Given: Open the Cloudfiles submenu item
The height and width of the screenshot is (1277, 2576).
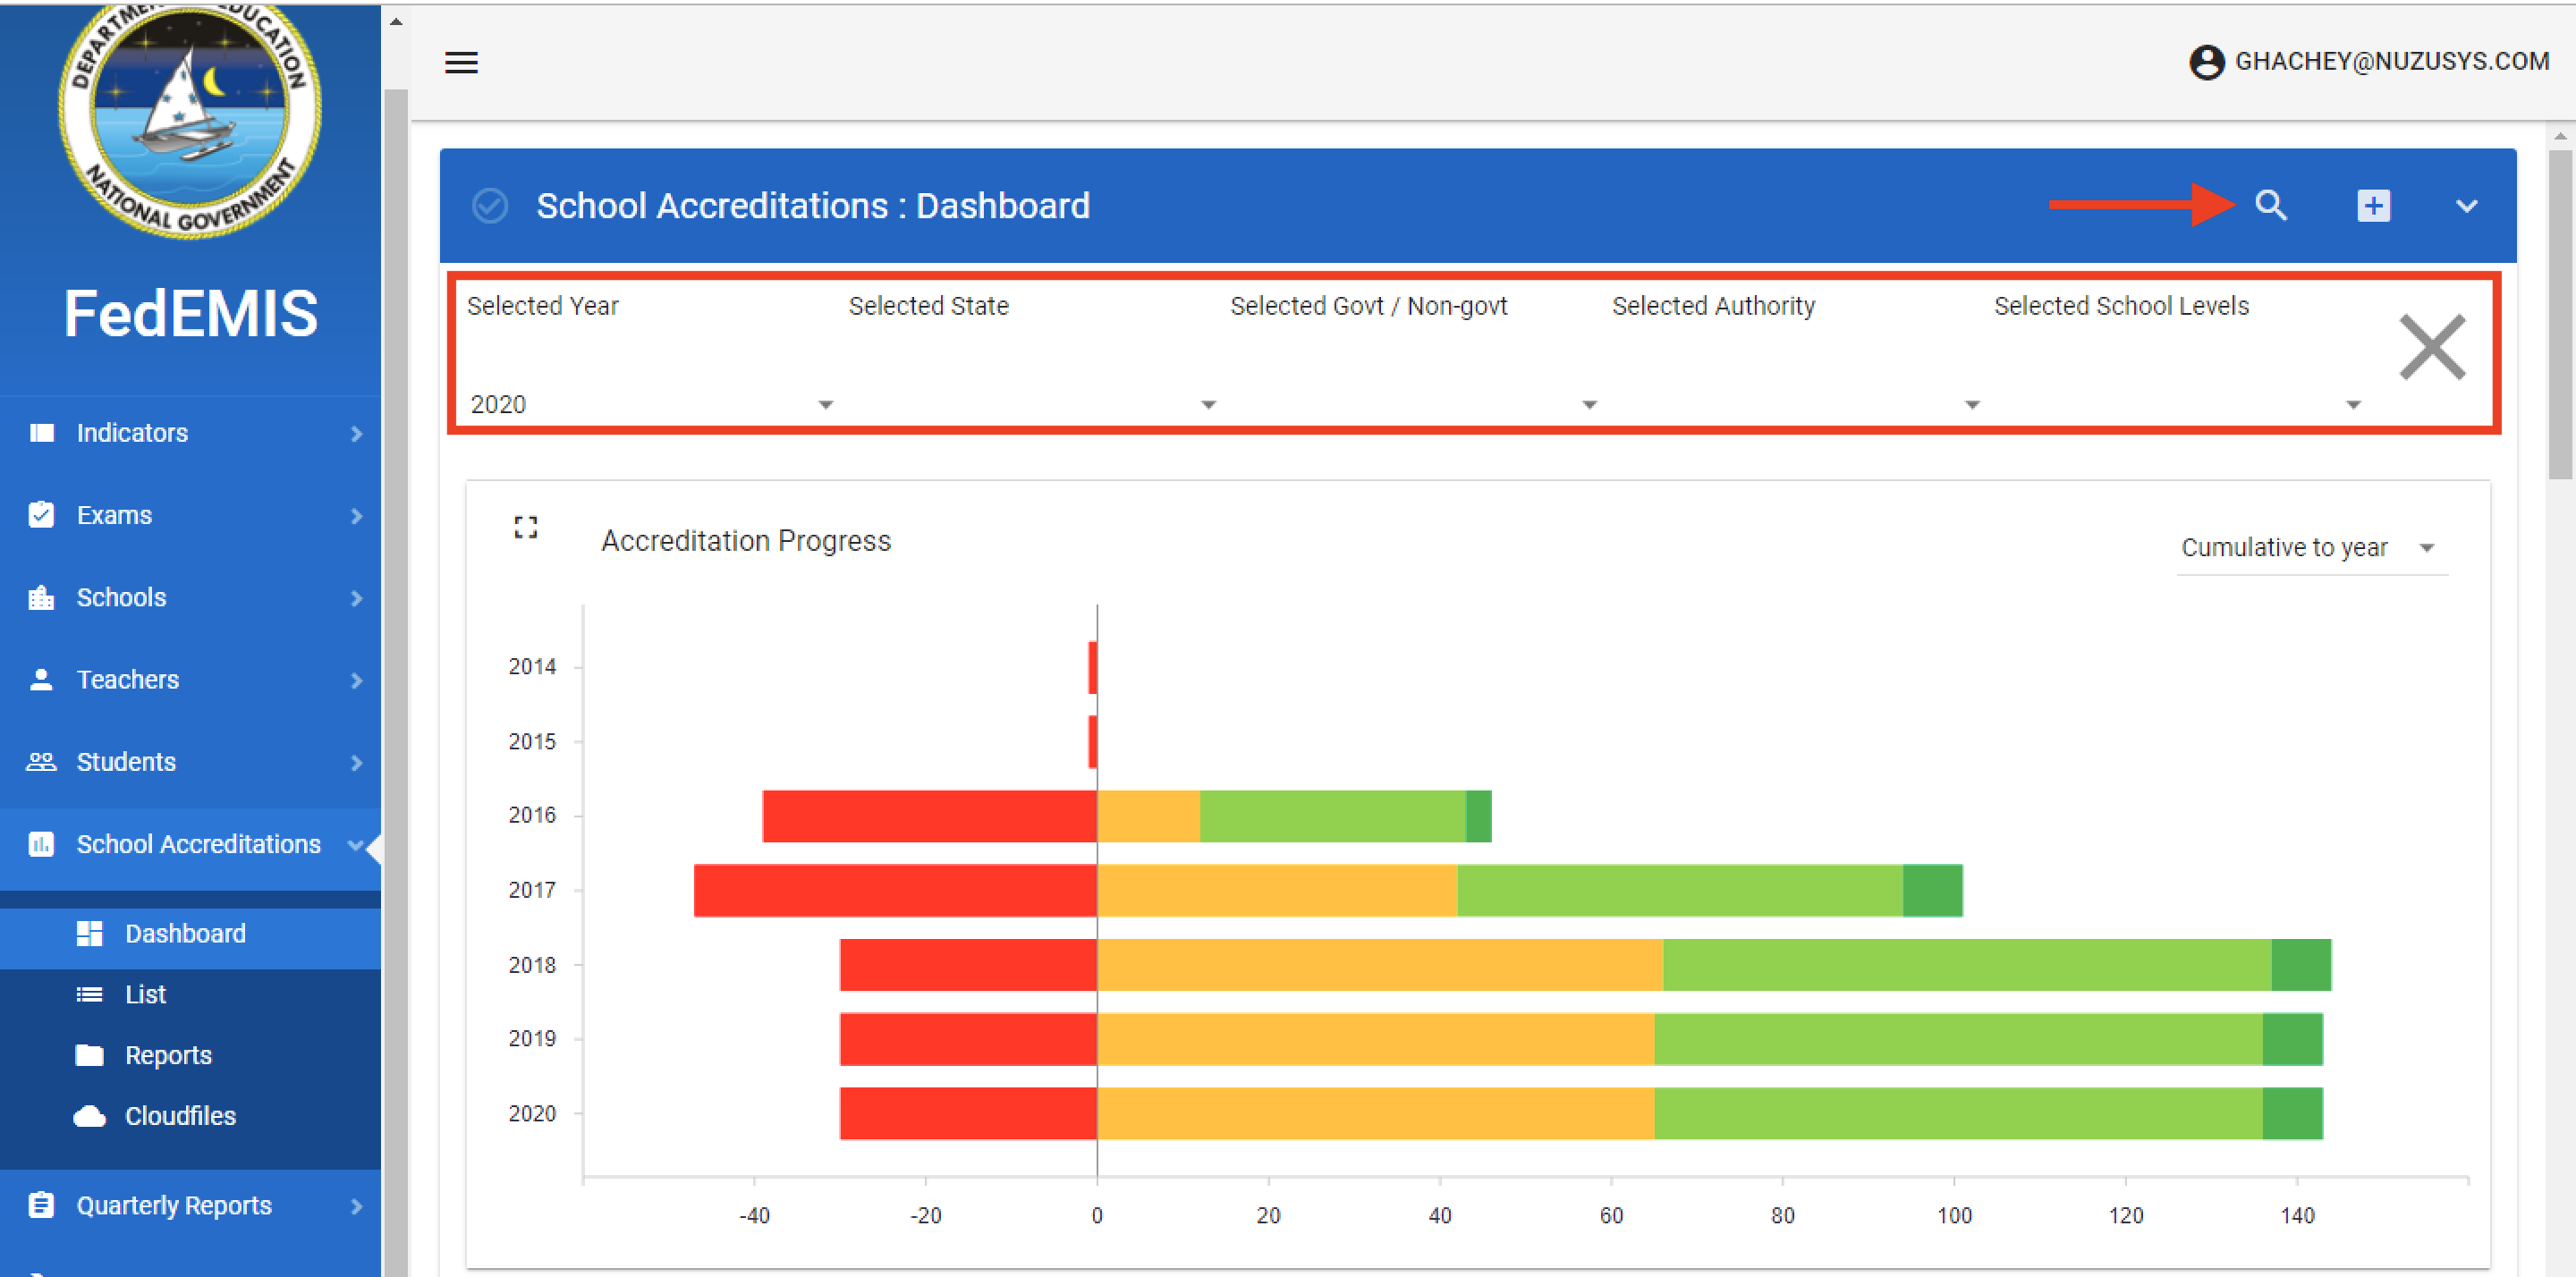Looking at the screenshot, I should point(180,1116).
